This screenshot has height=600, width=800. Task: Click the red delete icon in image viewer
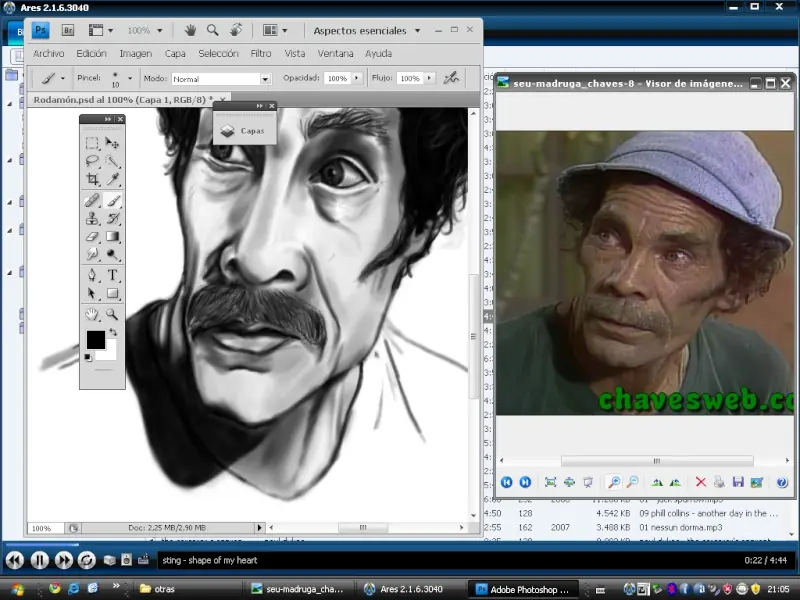(700, 482)
